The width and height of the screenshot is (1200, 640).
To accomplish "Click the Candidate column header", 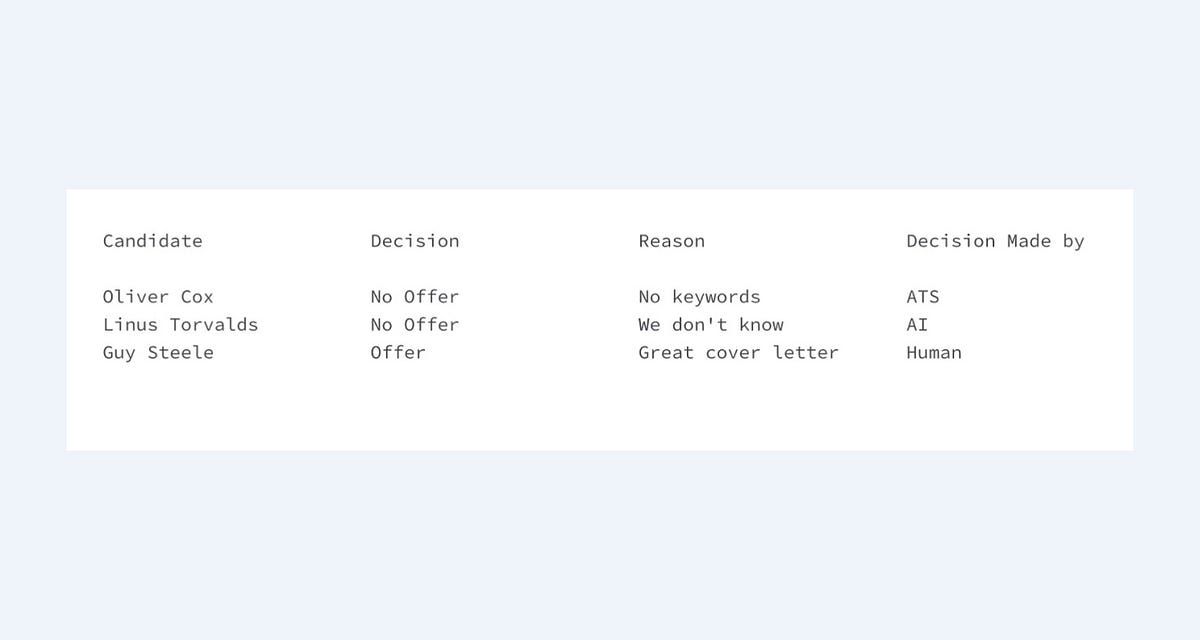I will click(x=152, y=241).
